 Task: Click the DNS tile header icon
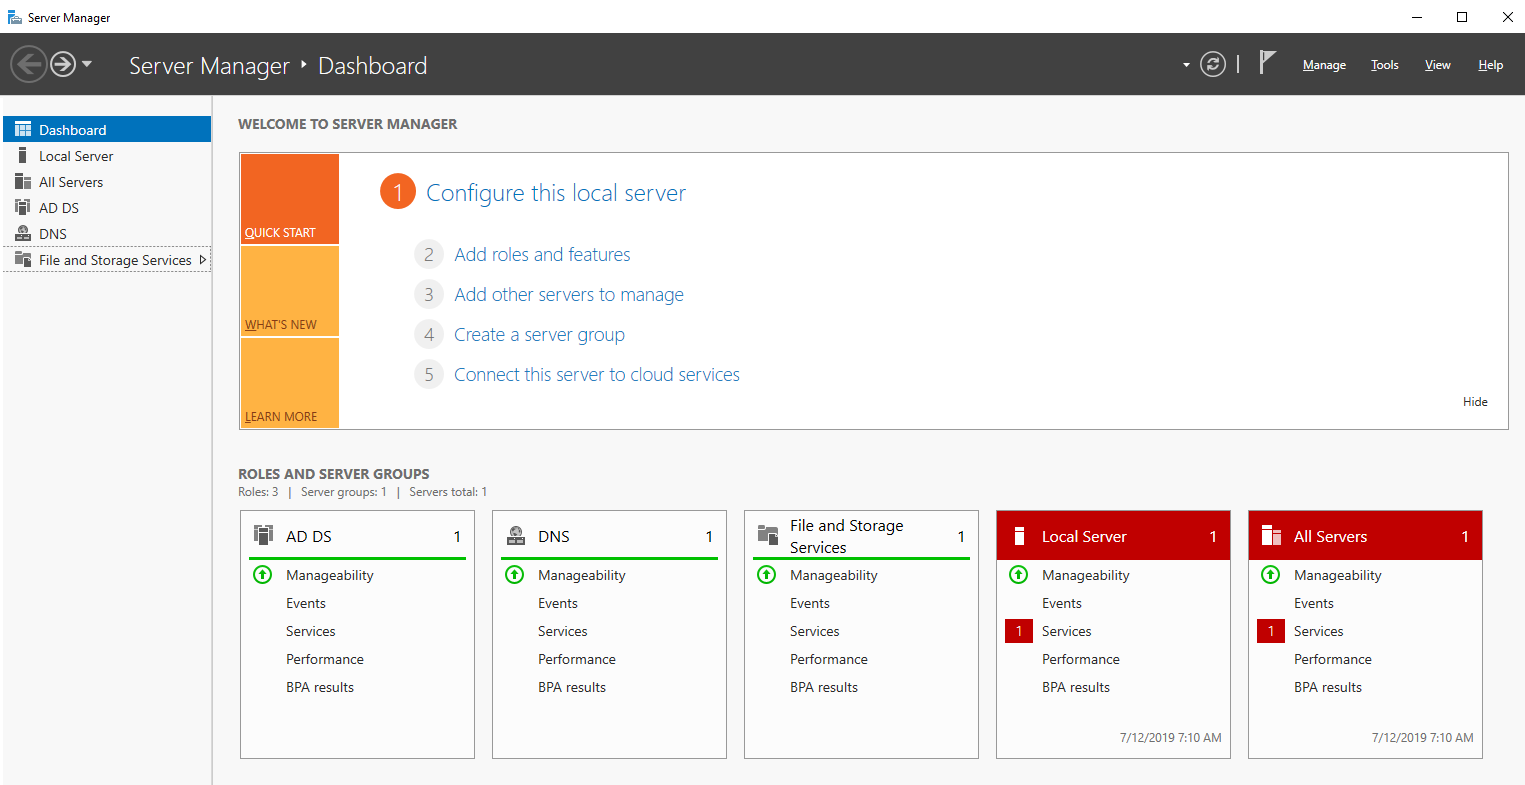[x=516, y=535]
